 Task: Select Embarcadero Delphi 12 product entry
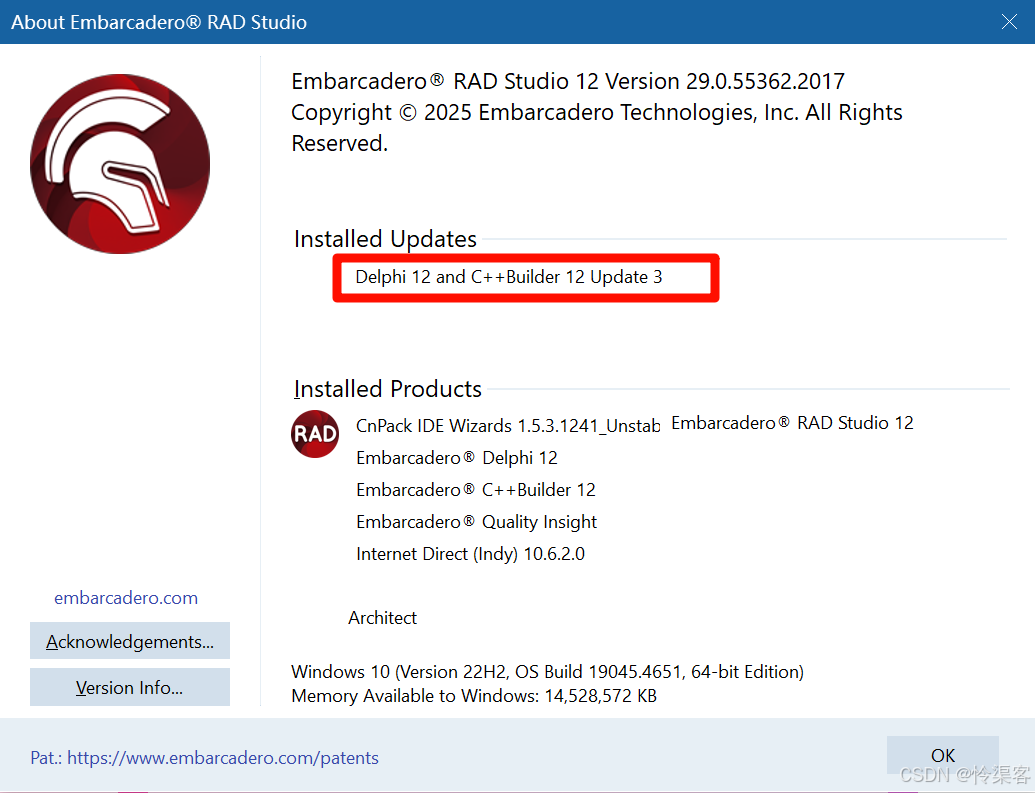pyautogui.click(x=457, y=458)
